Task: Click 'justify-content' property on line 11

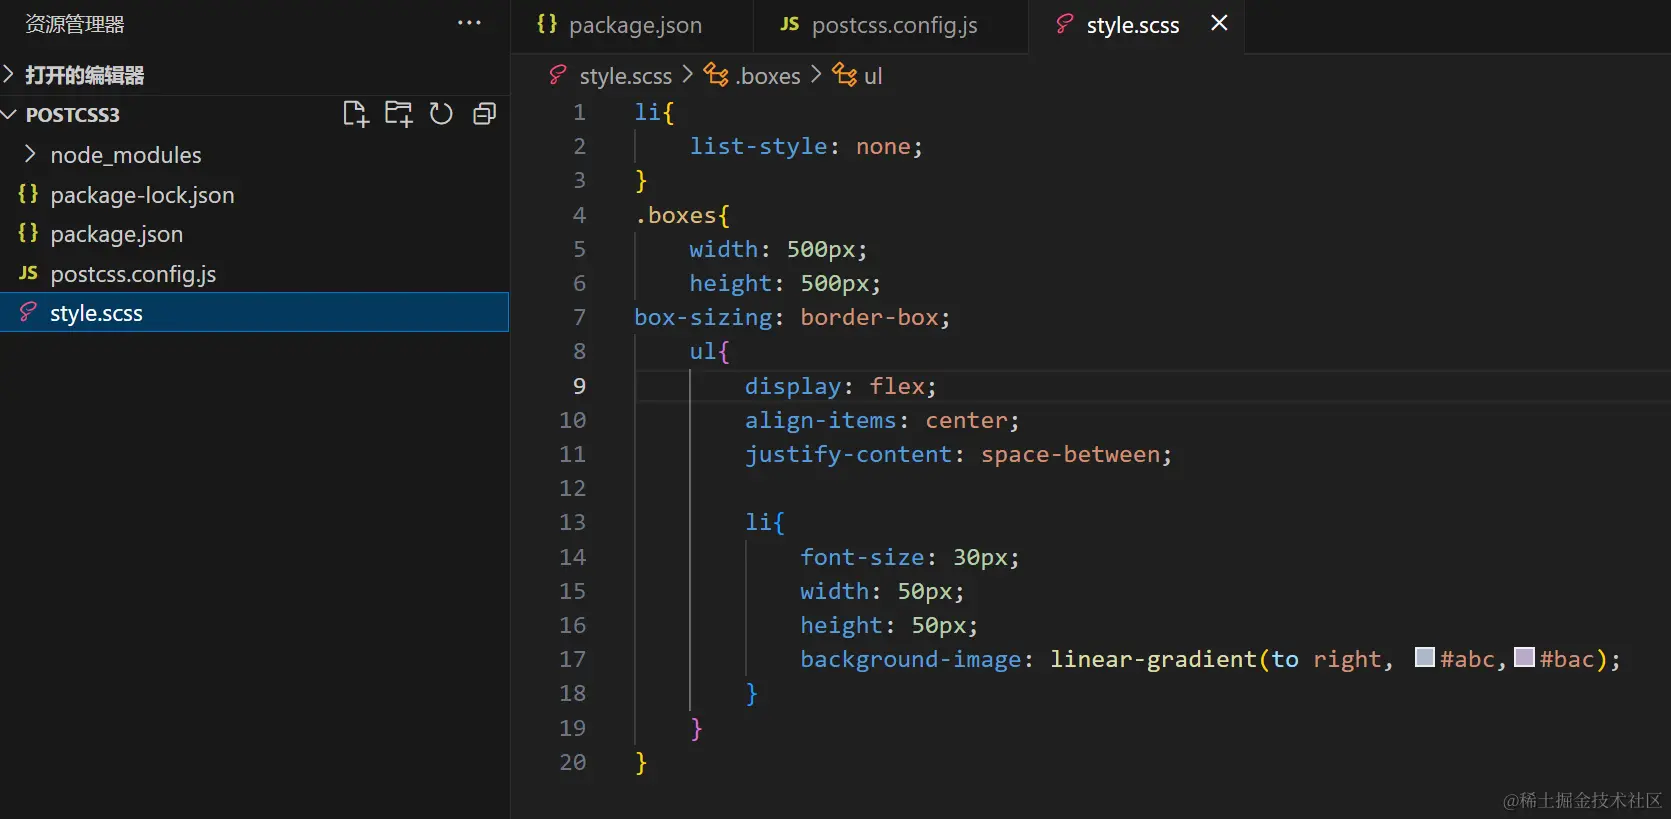Action: [x=849, y=454]
